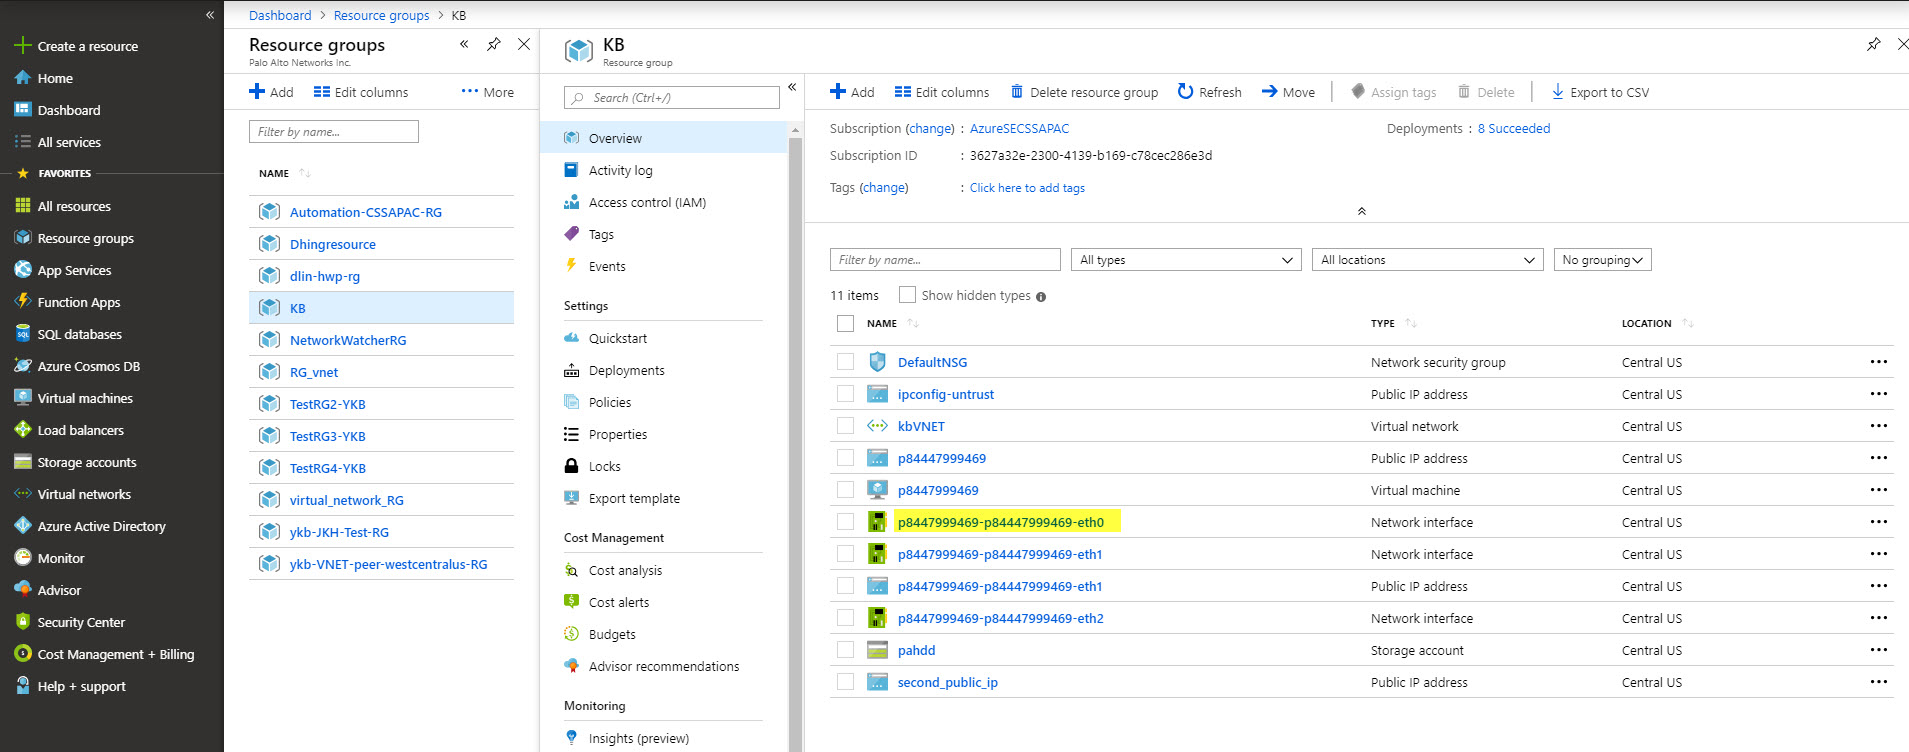The width and height of the screenshot is (1909, 752).
Task: Pin the Resource groups blade
Action: 494,44
